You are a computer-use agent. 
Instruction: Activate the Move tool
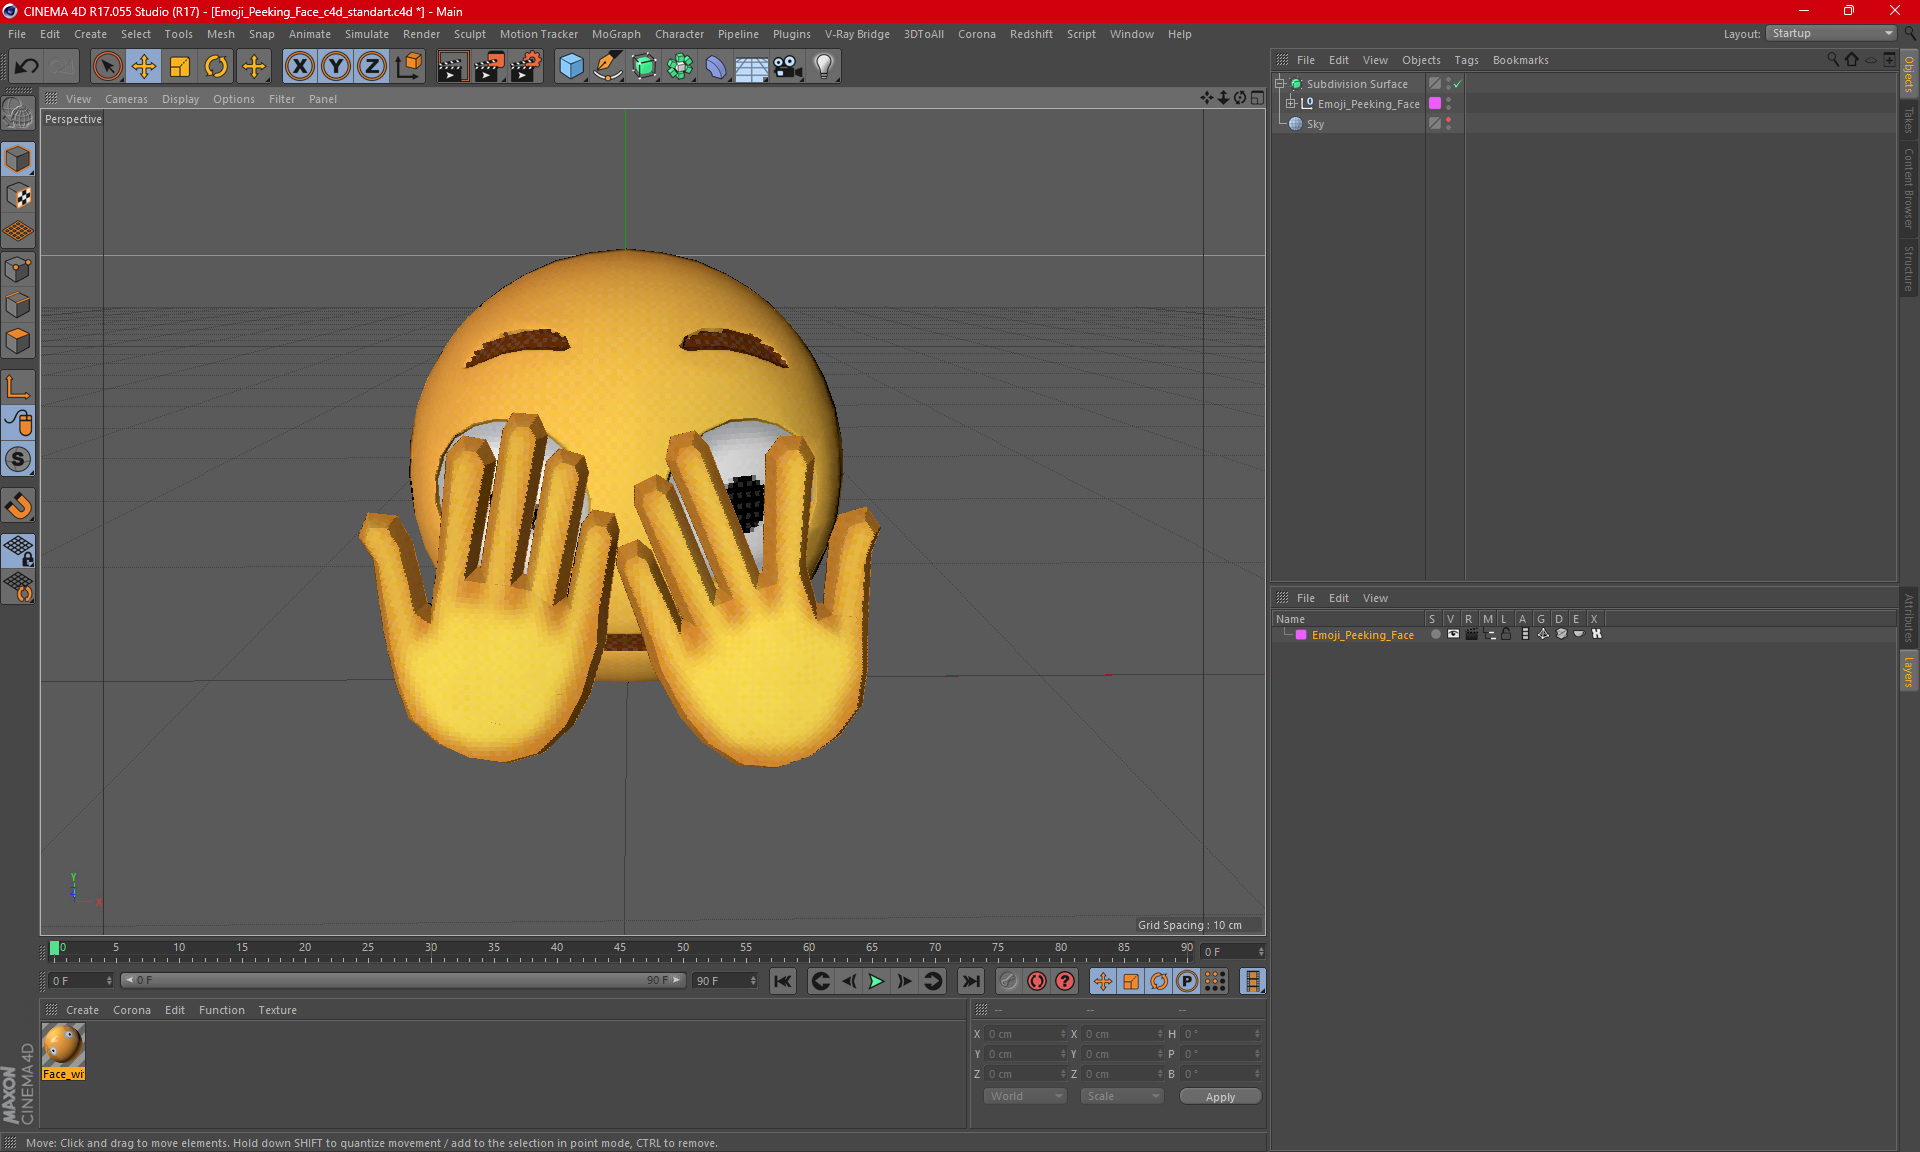click(143, 66)
